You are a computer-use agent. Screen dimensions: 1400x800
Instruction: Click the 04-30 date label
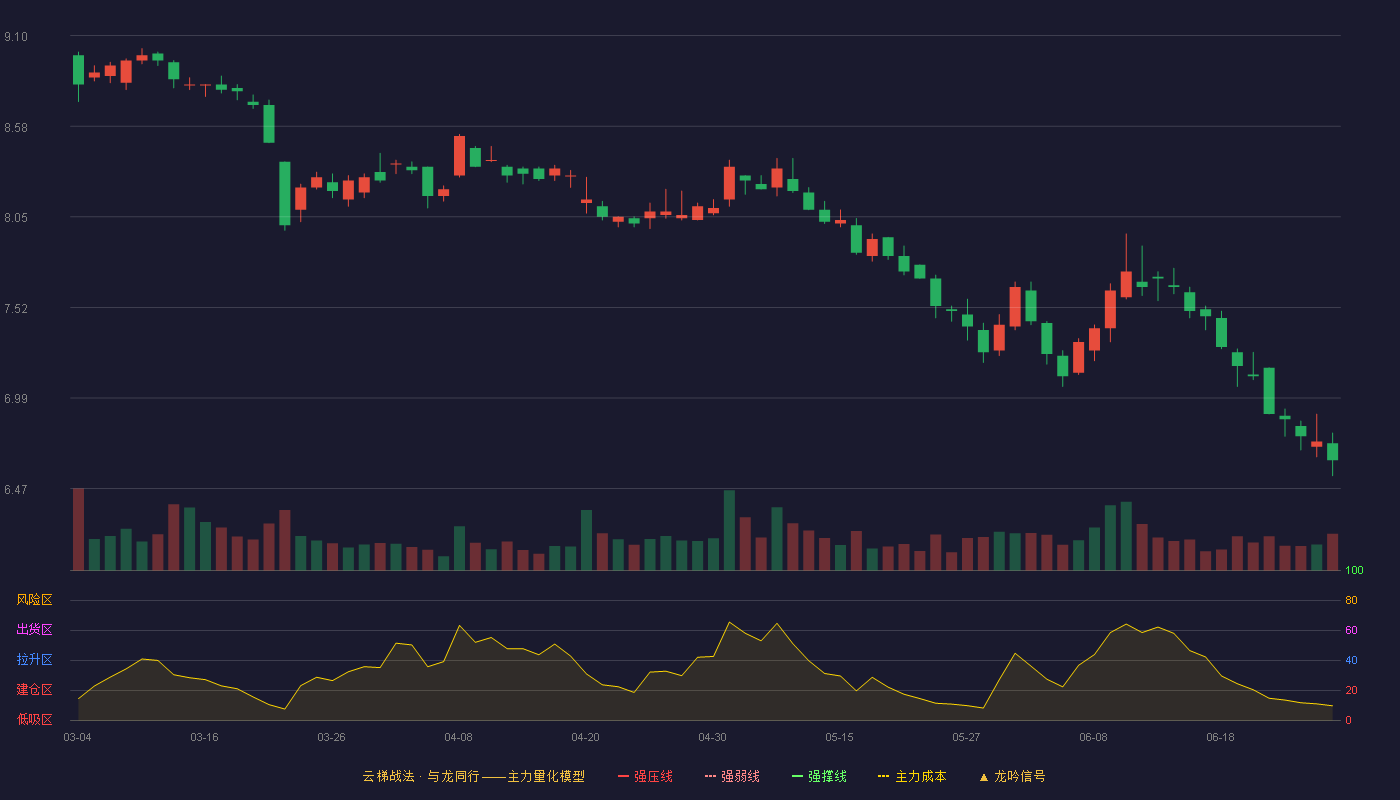point(712,737)
